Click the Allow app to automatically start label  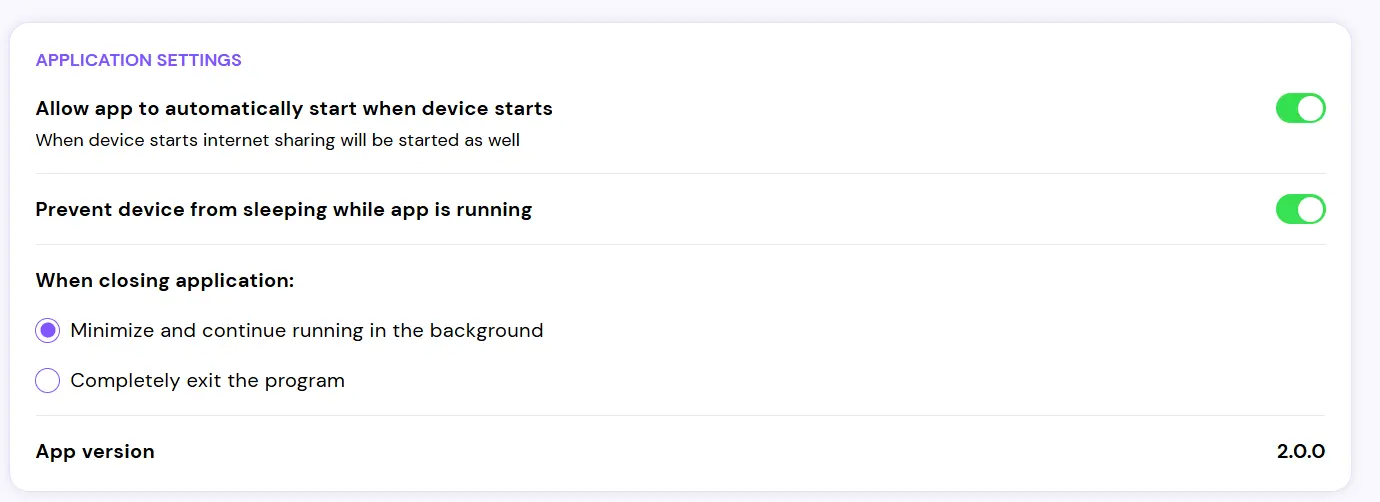coord(294,108)
